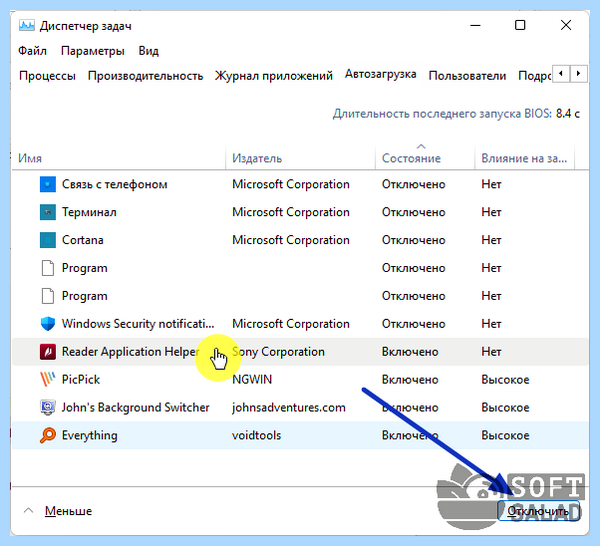Sort by the Имя column header
Viewport: 600px width, 546px height.
coord(30,158)
